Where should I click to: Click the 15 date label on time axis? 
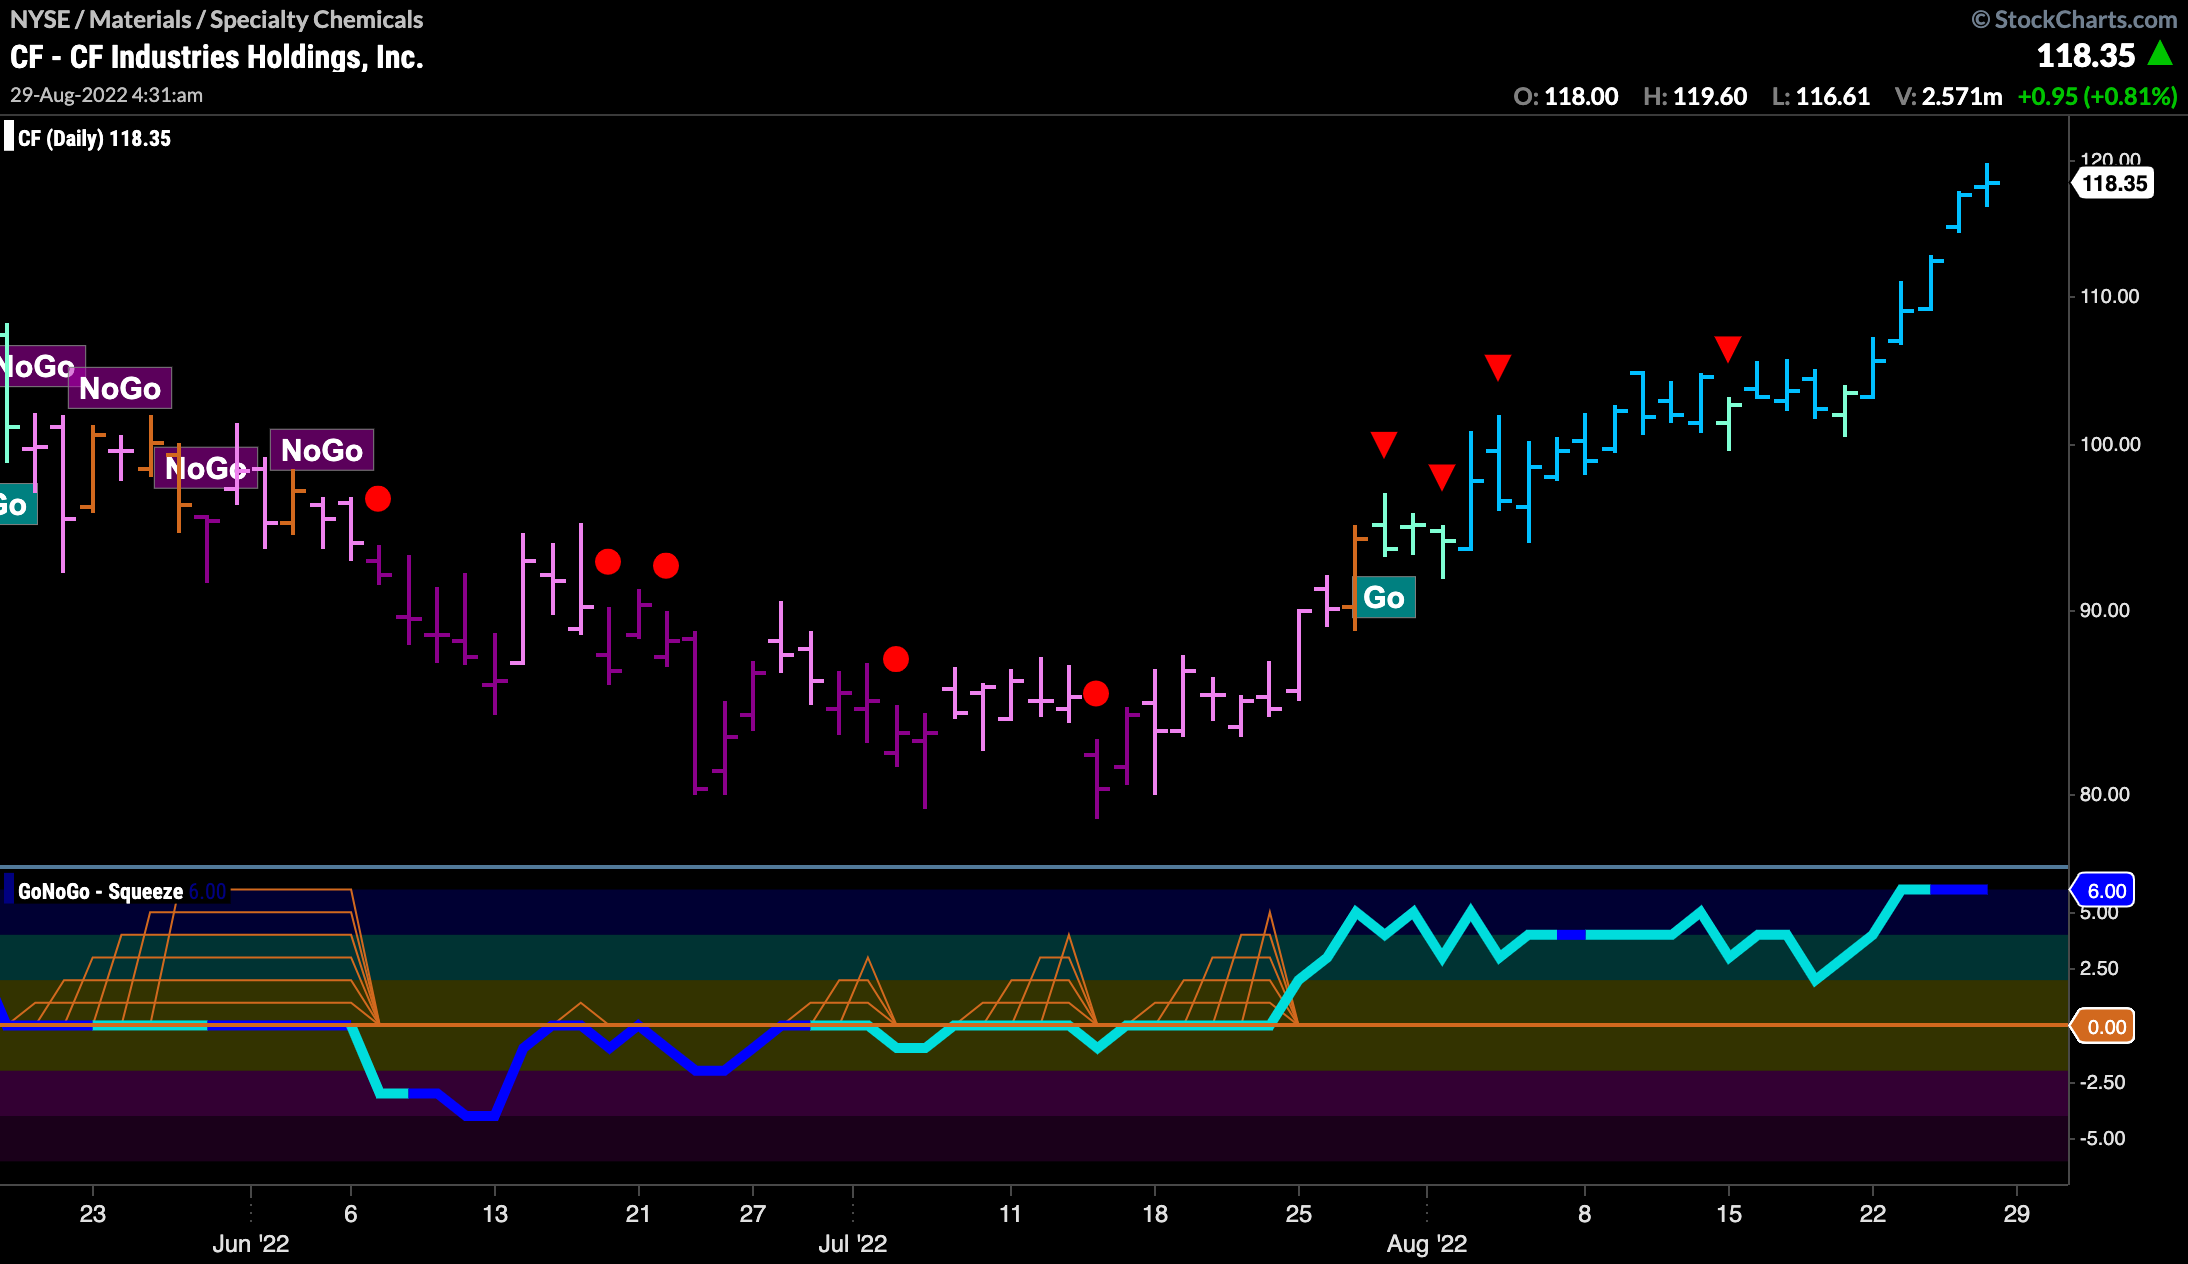1729,1214
